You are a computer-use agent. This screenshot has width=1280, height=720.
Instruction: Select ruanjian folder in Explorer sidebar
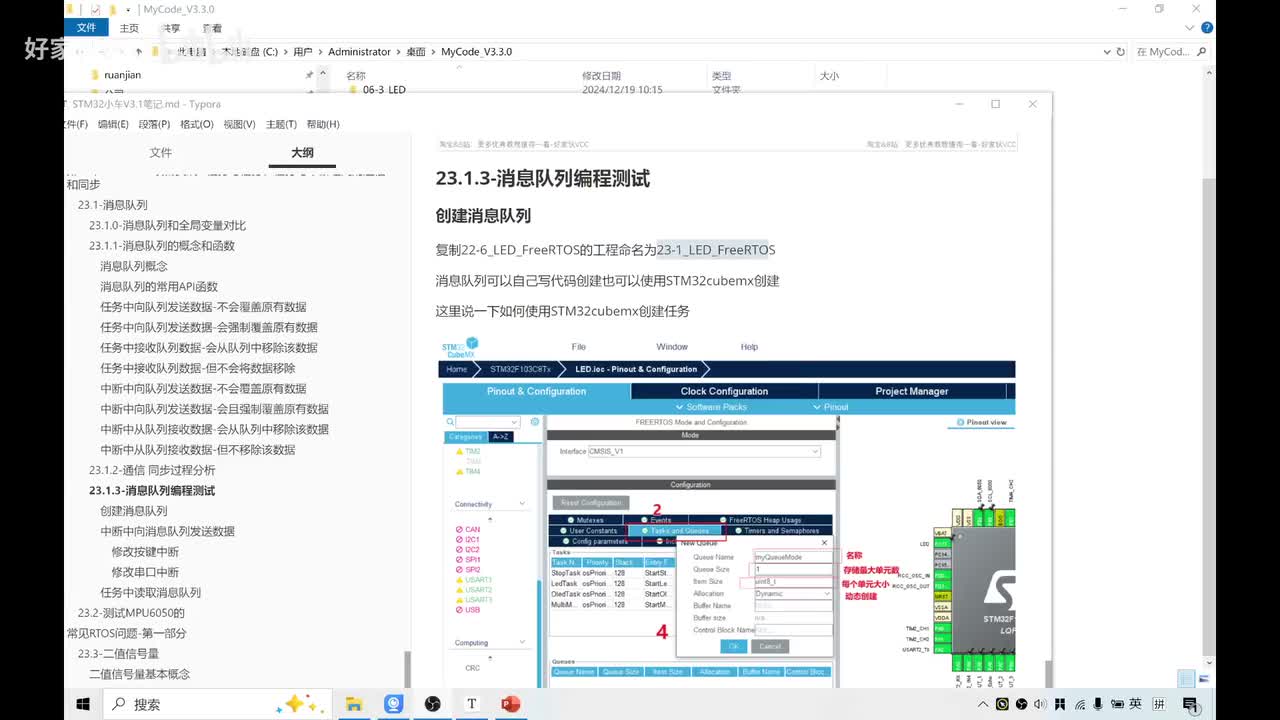point(123,75)
